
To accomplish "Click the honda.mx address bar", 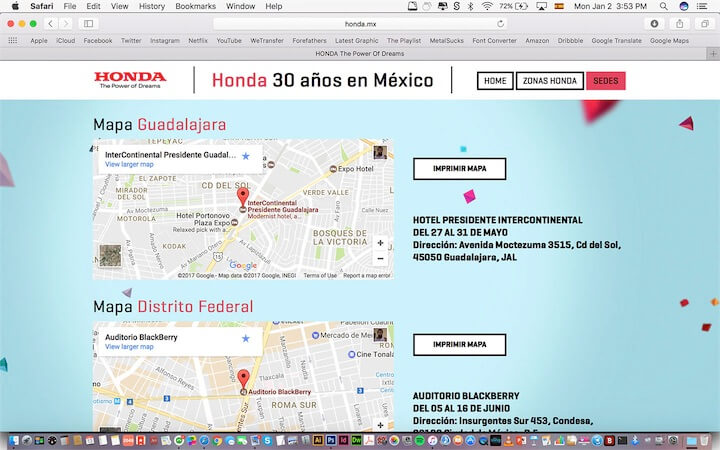I will 360,23.
